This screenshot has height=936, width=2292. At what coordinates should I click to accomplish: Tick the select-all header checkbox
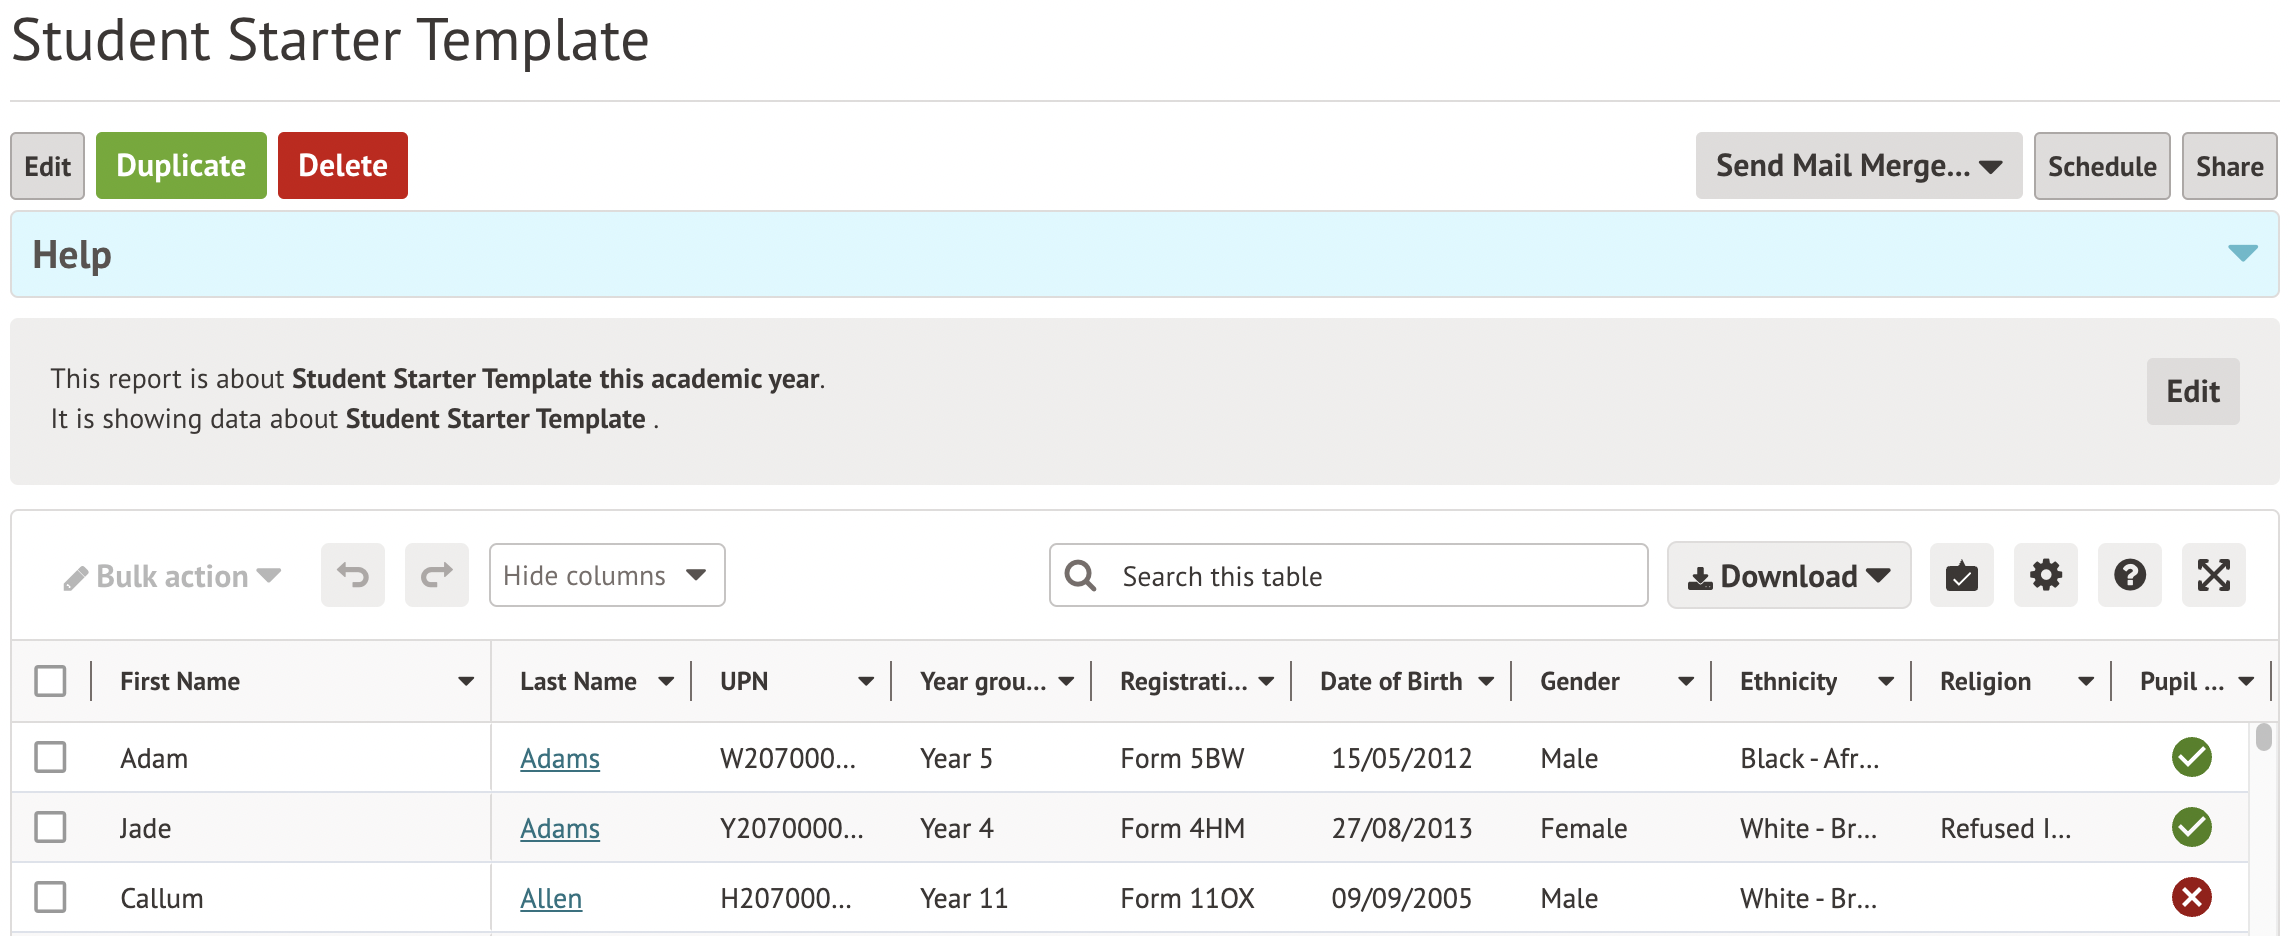click(50, 681)
